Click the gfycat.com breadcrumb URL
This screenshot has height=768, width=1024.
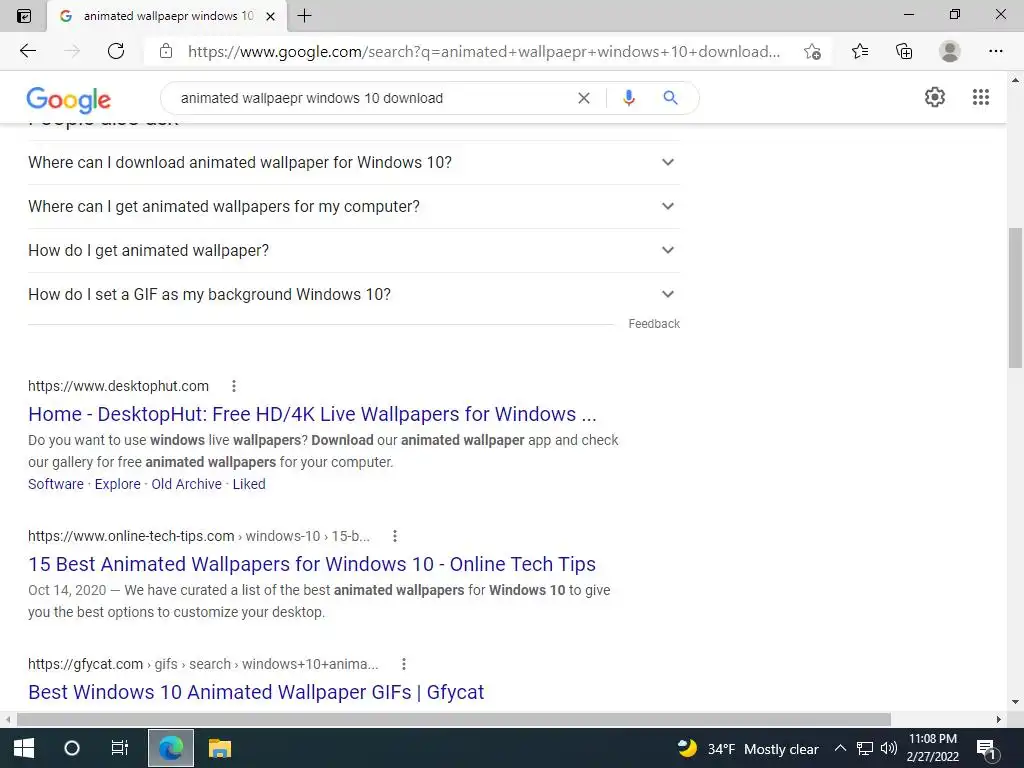(x=203, y=664)
